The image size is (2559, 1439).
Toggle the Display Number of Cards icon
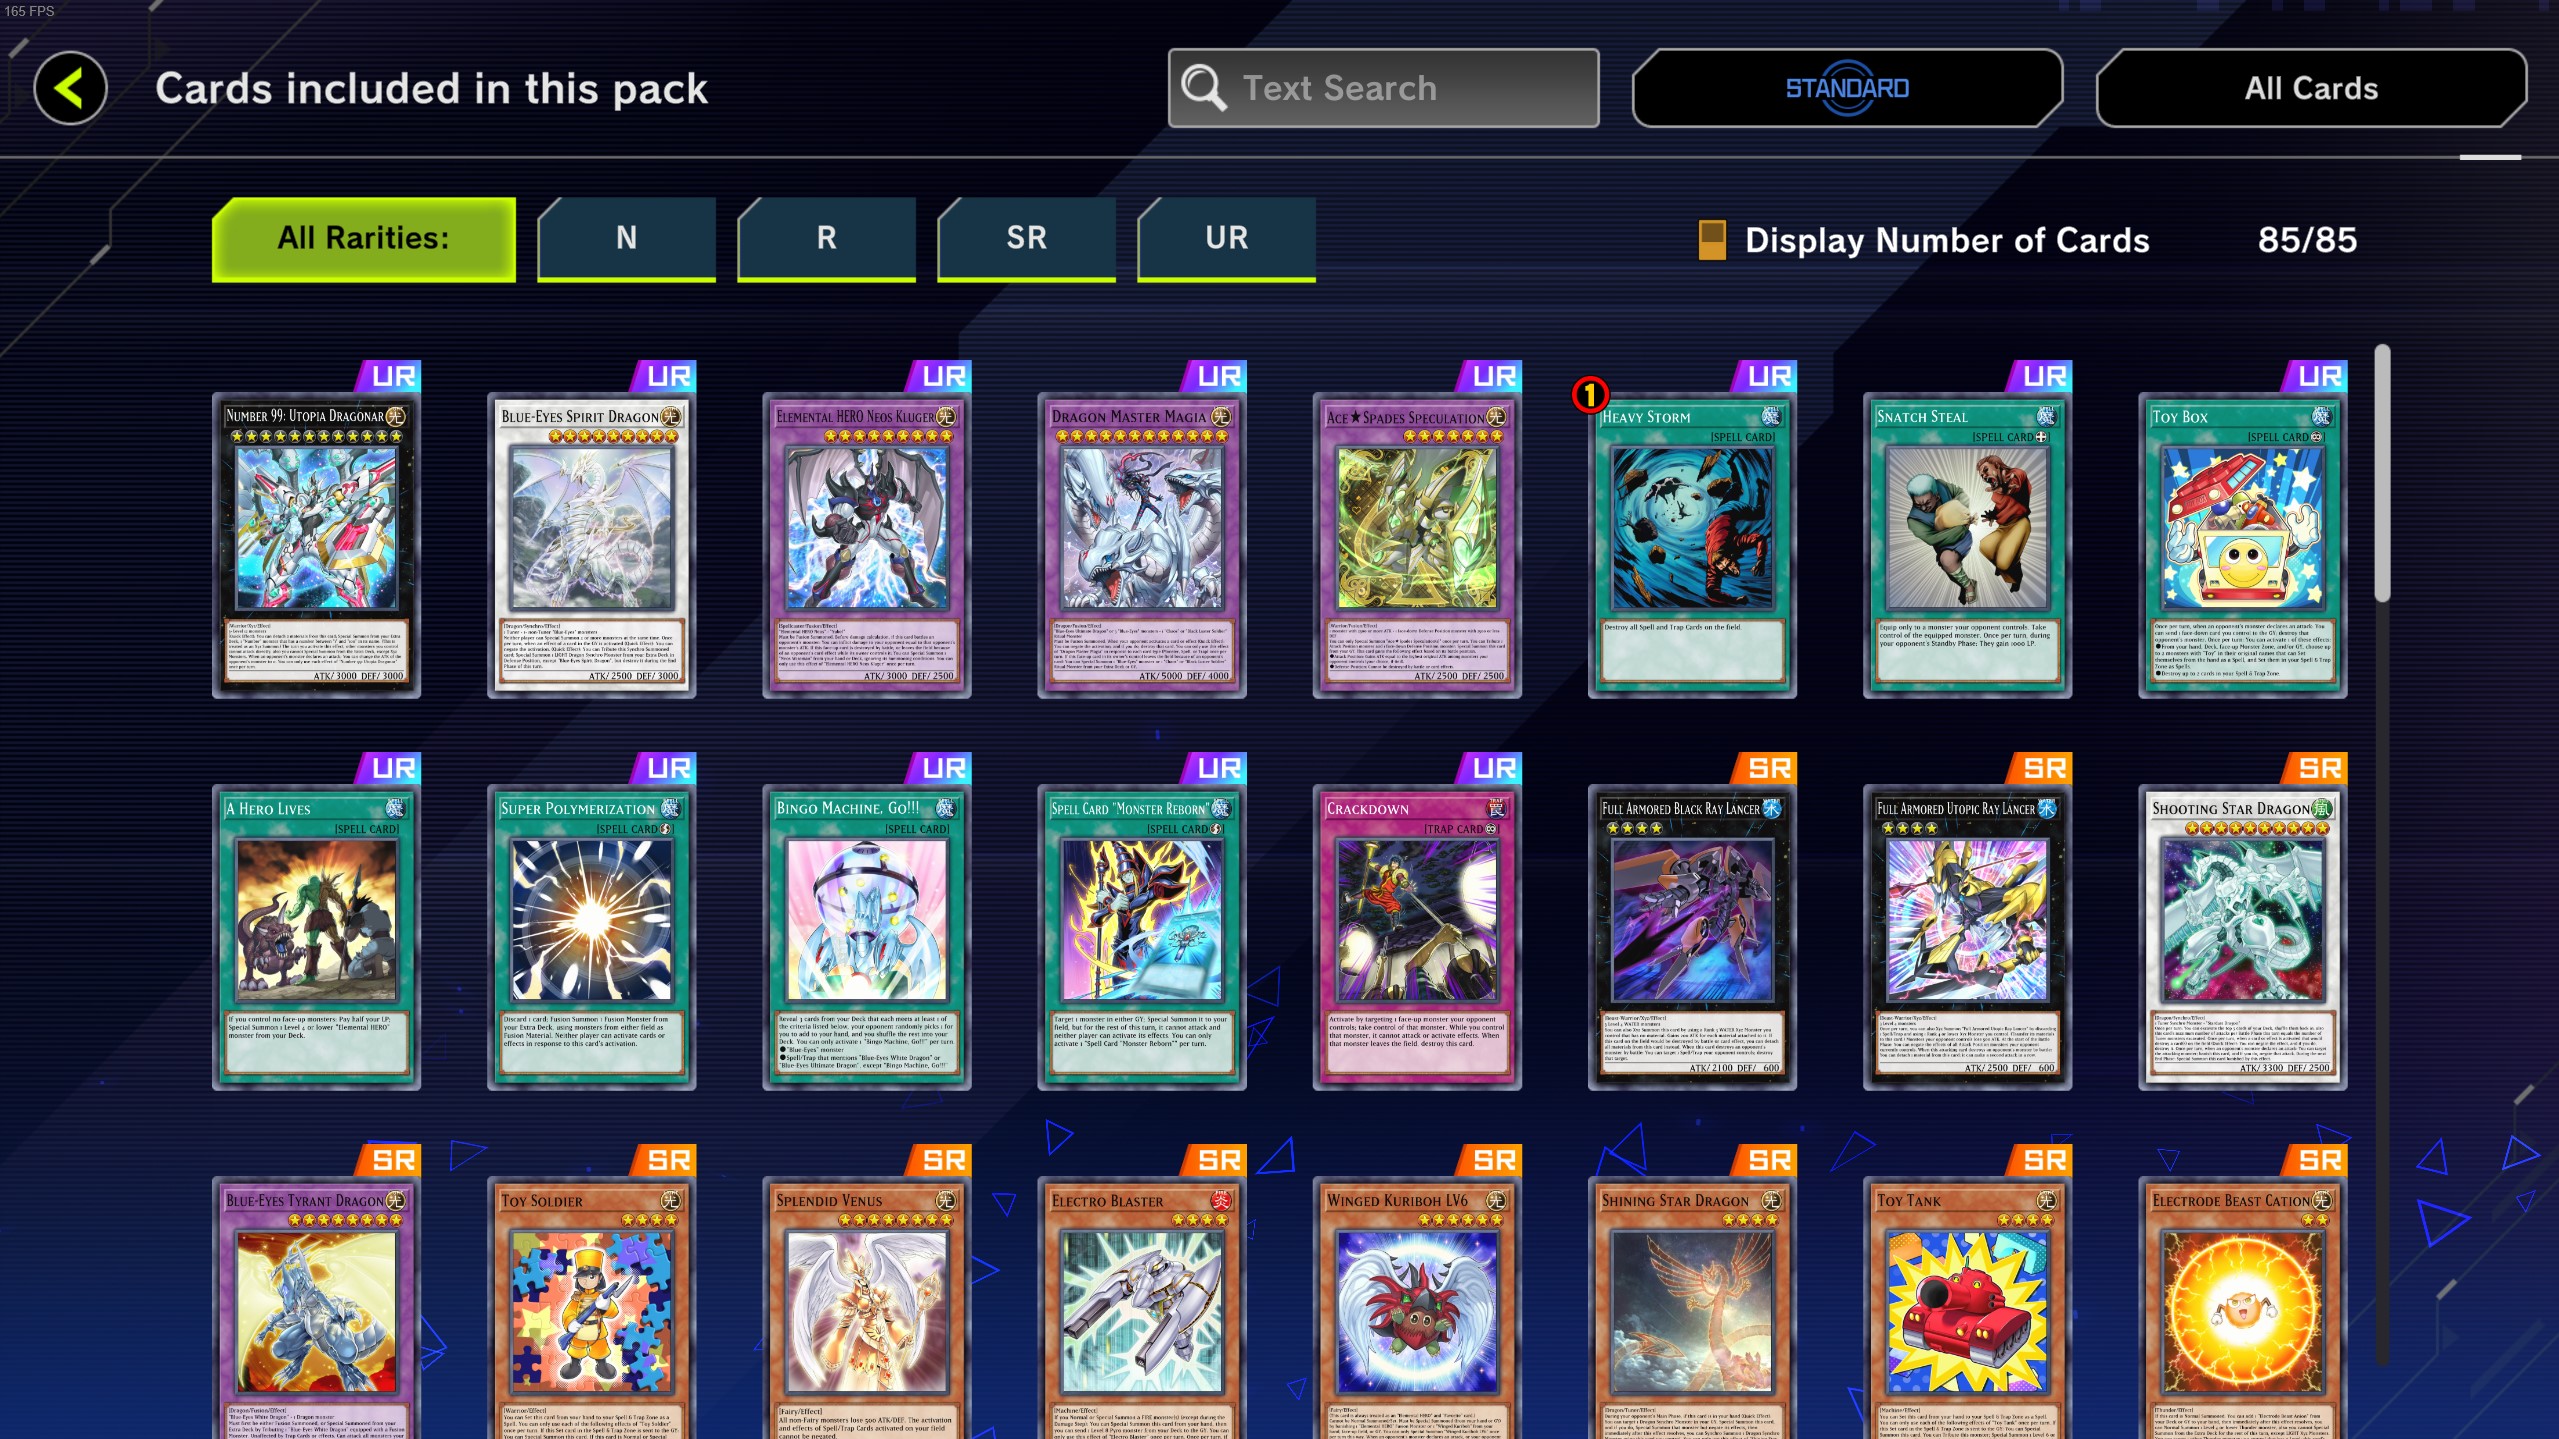pos(1712,240)
